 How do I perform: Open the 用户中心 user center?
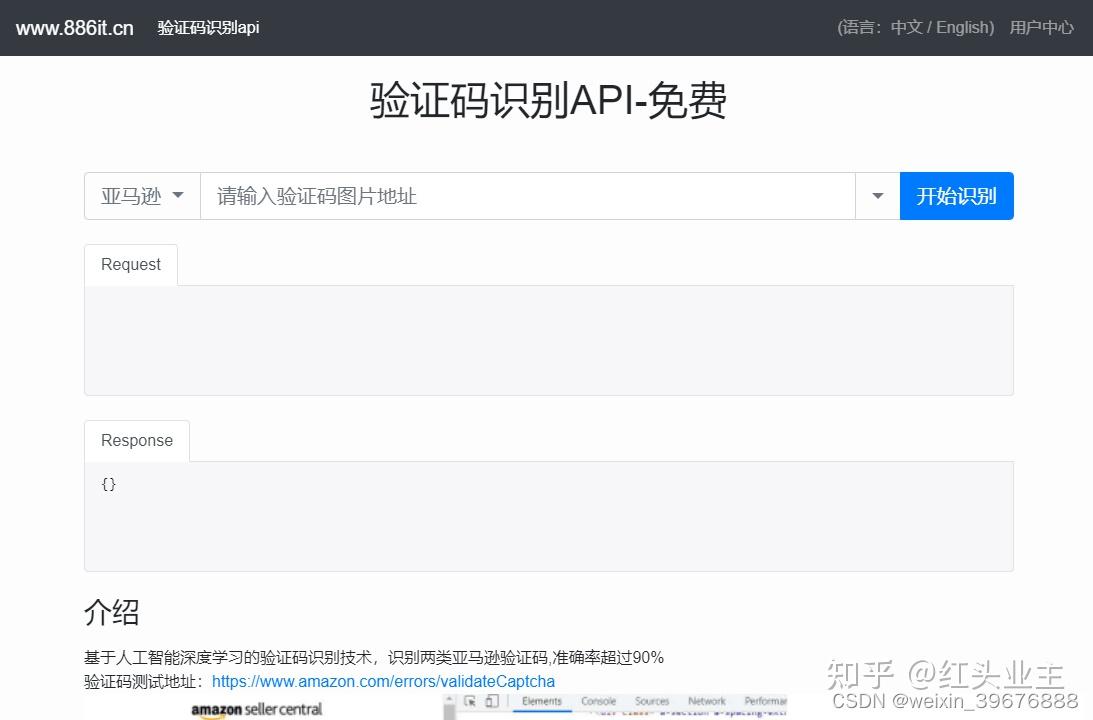tap(1041, 27)
